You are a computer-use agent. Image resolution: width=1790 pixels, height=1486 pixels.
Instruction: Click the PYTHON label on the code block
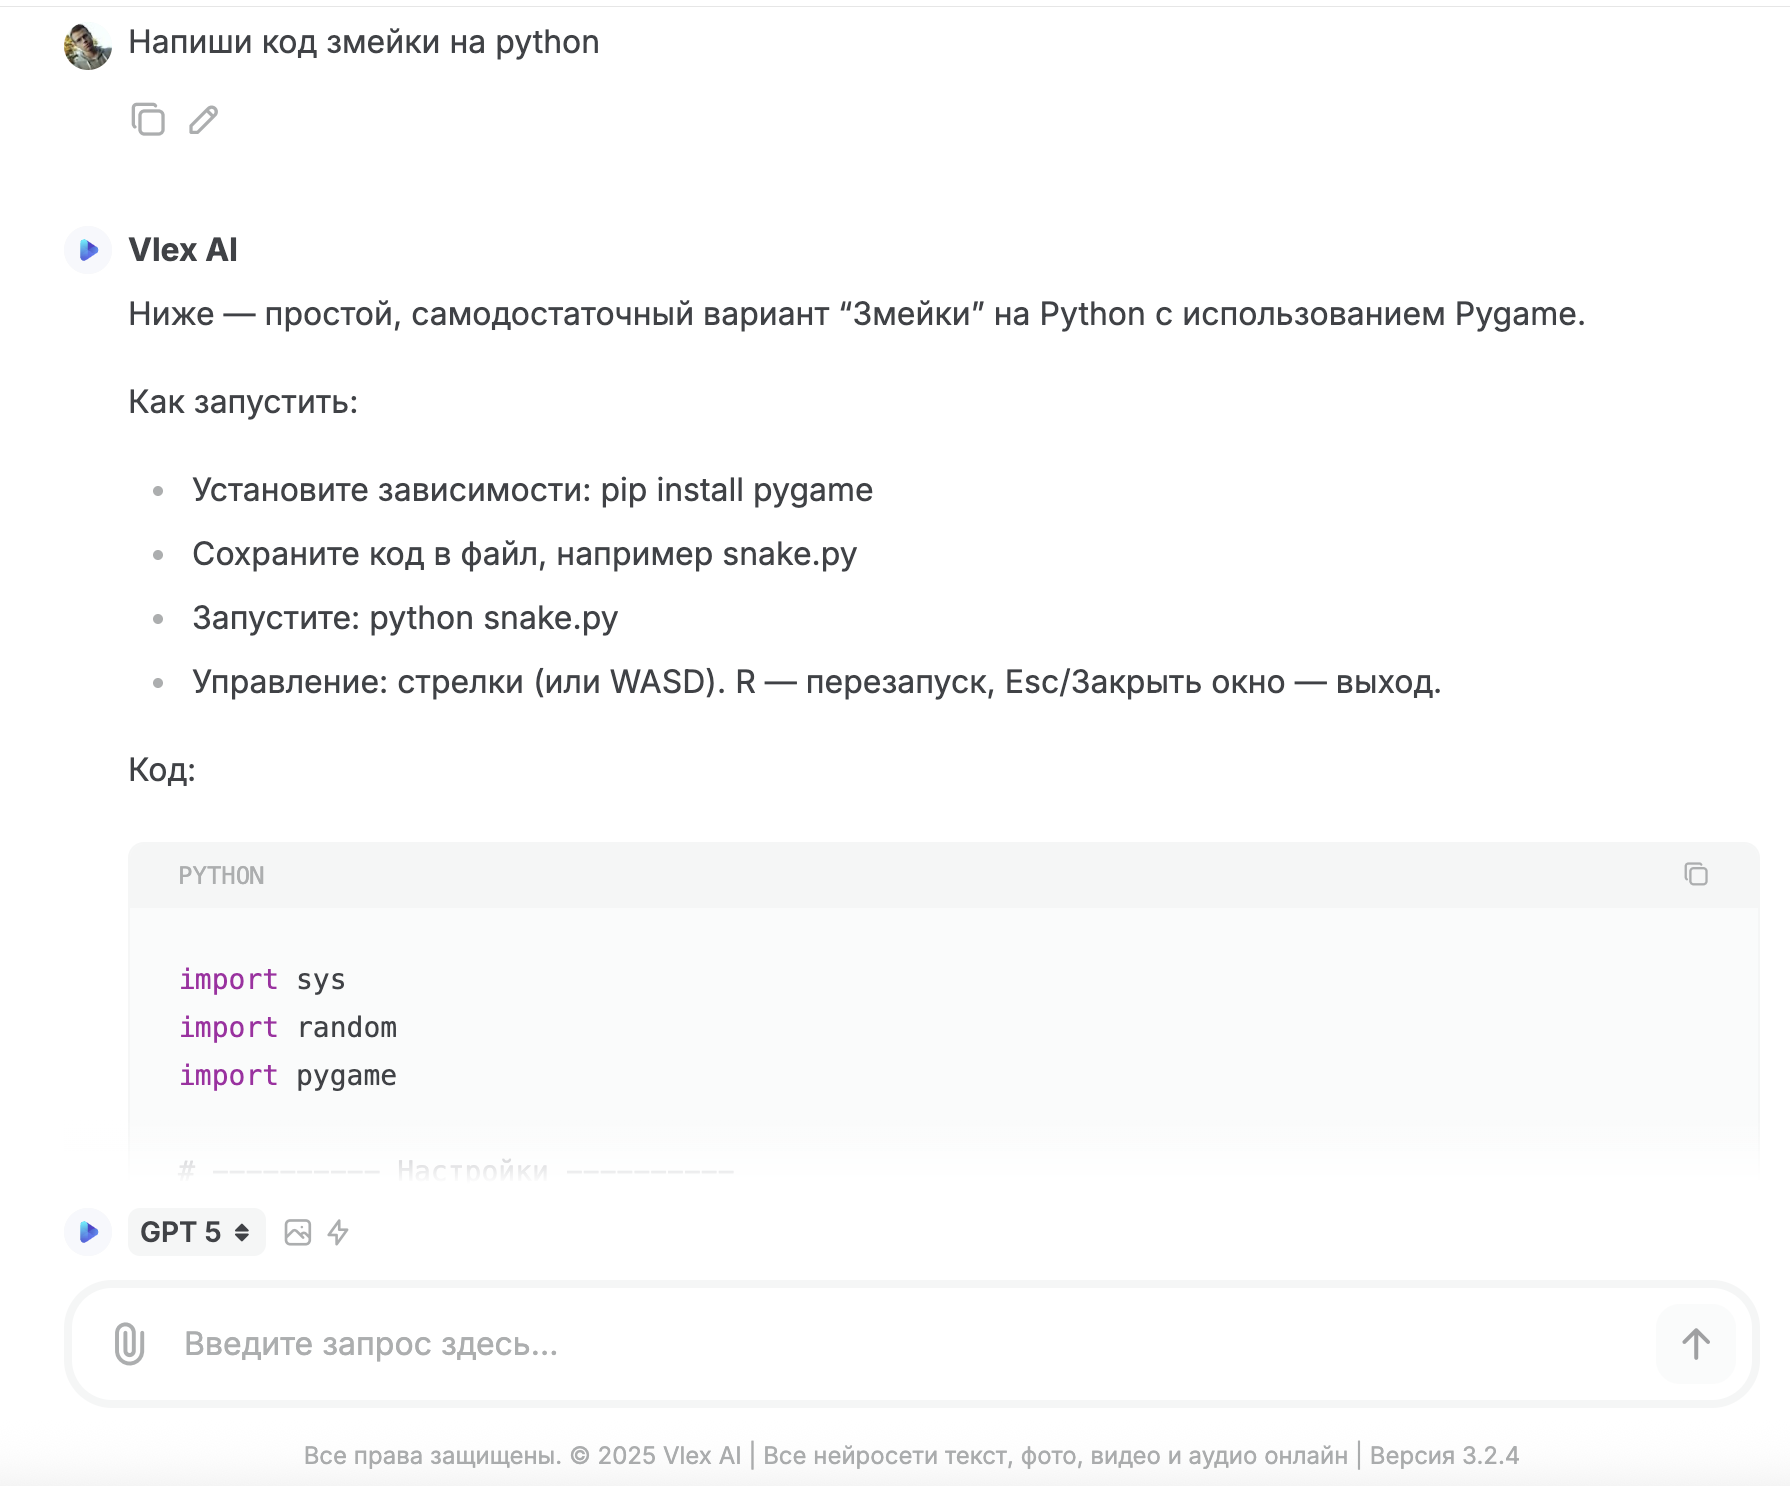221,876
